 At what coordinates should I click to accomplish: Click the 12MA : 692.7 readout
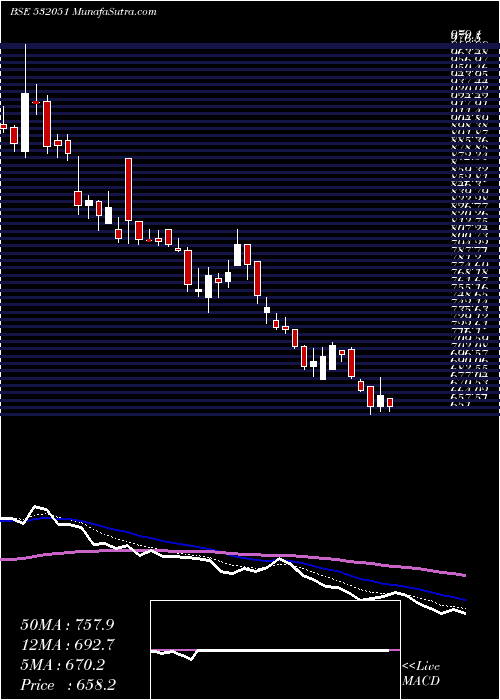(x=68, y=645)
